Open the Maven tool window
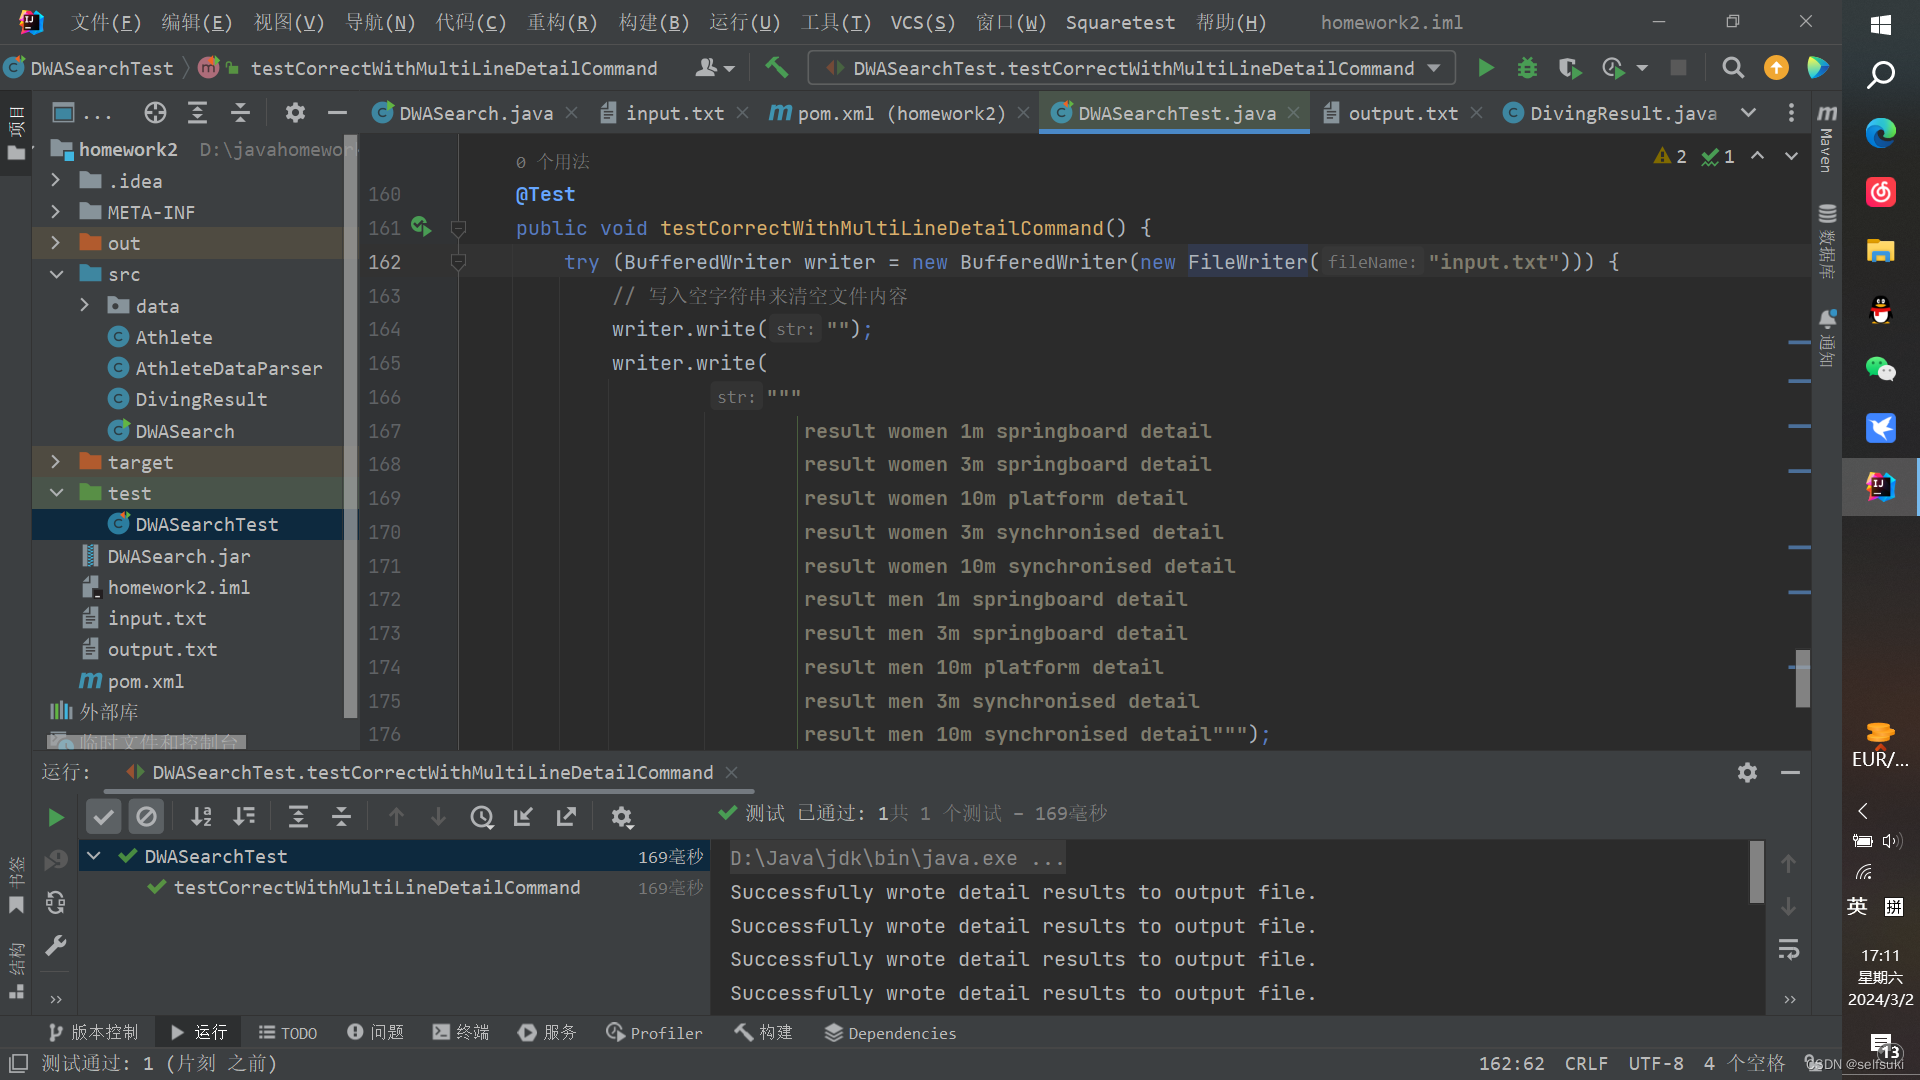This screenshot has width=1920, height=1080. click(x=1826, y=140)
